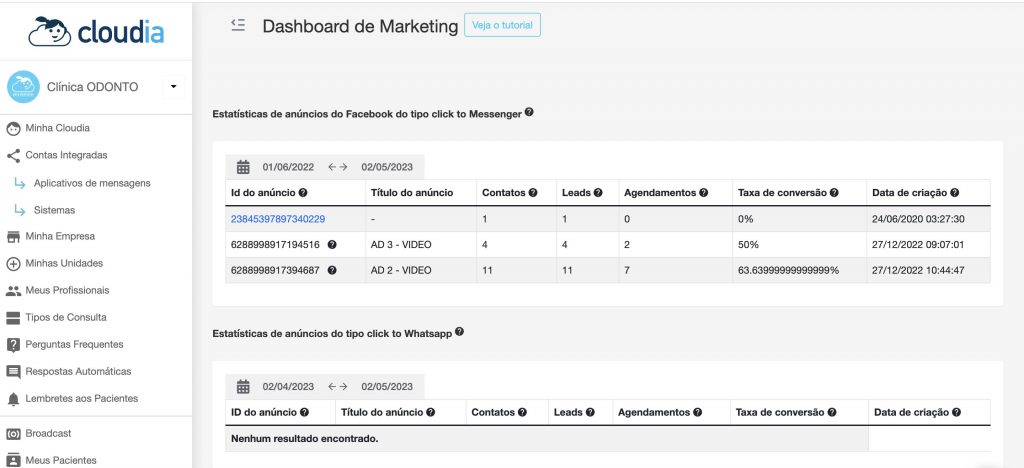
Task: Open the Whatsapp table calendar icon
Action: (x=243, y=386)
